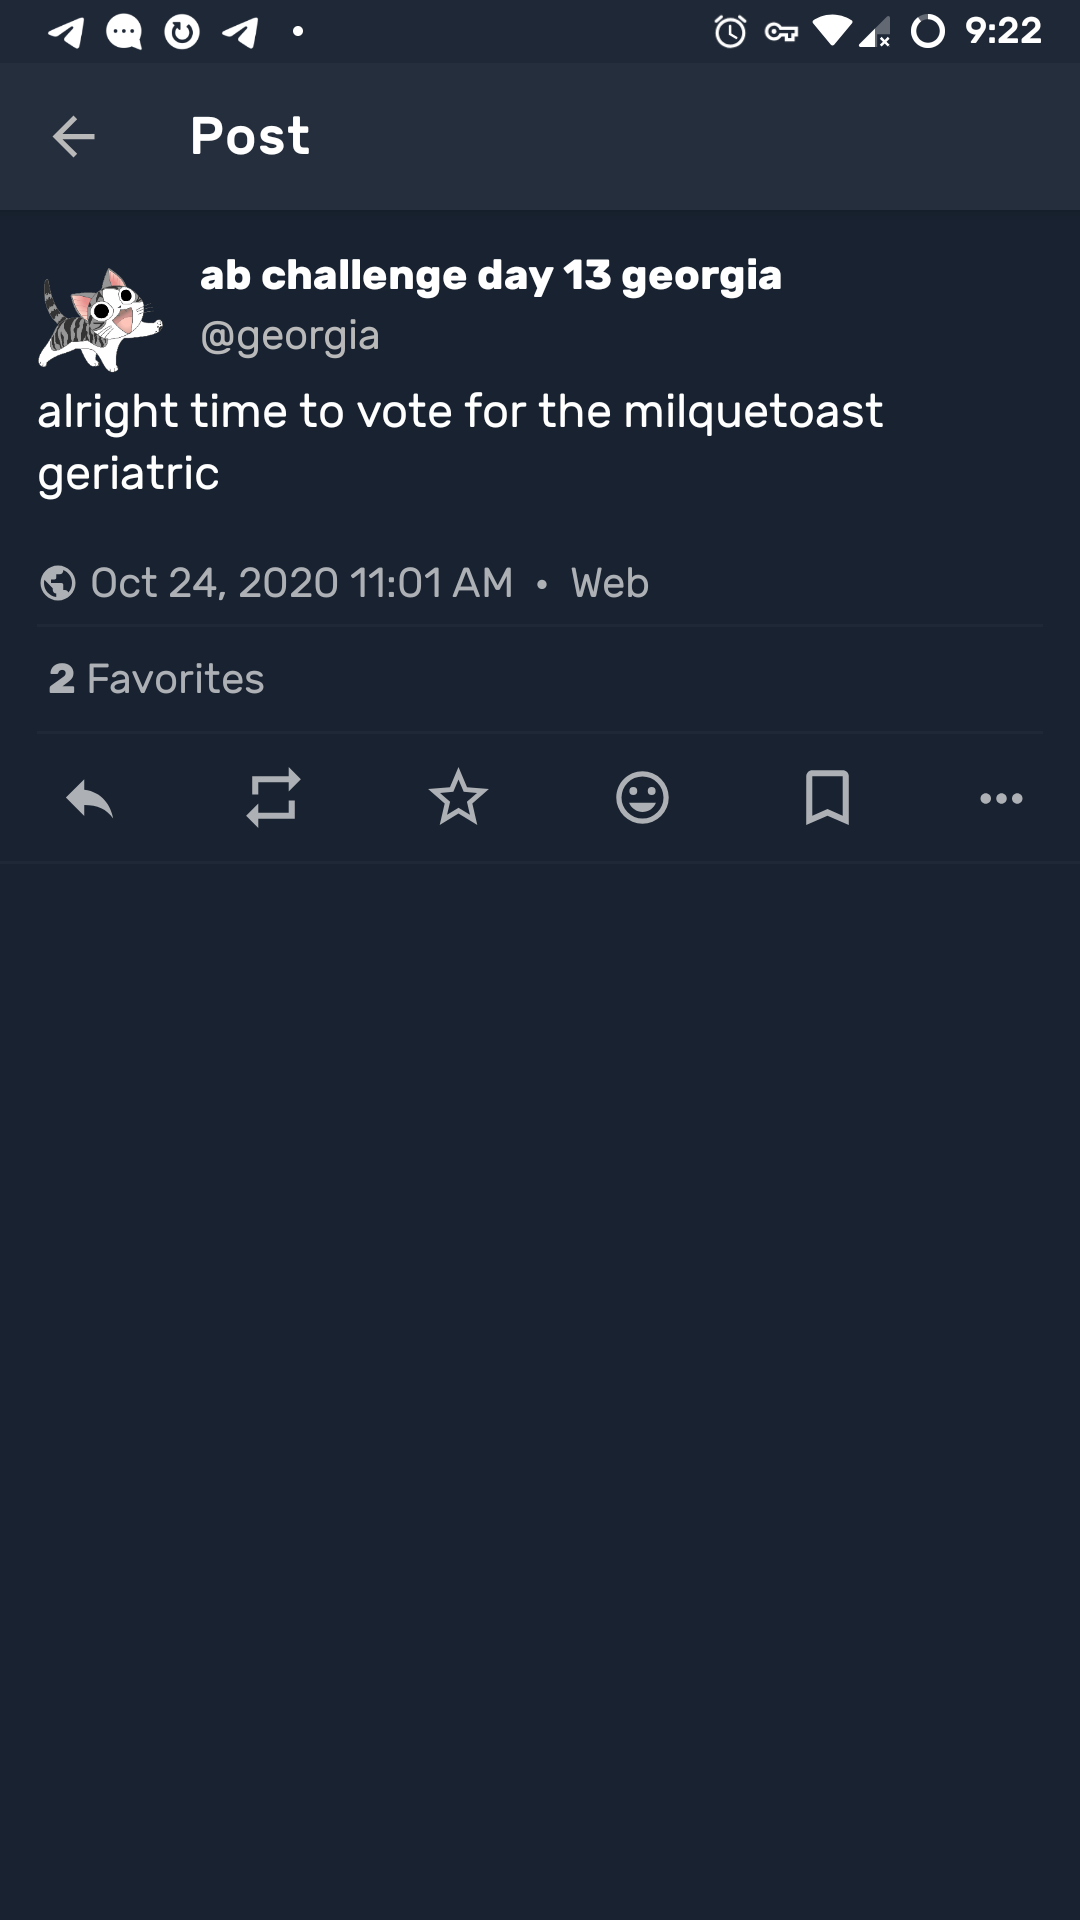Tap the globe public visibility icon

[58, 583]
